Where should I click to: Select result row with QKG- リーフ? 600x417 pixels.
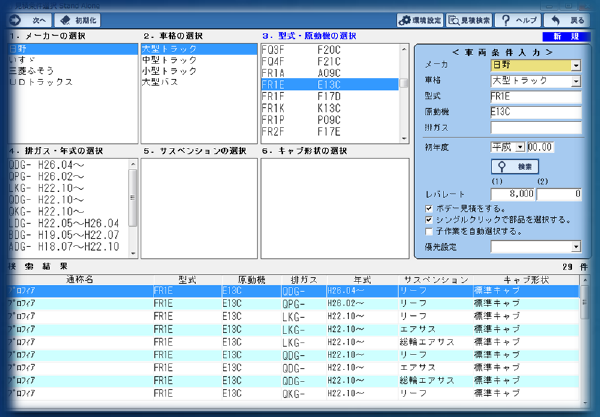(293, 393)
